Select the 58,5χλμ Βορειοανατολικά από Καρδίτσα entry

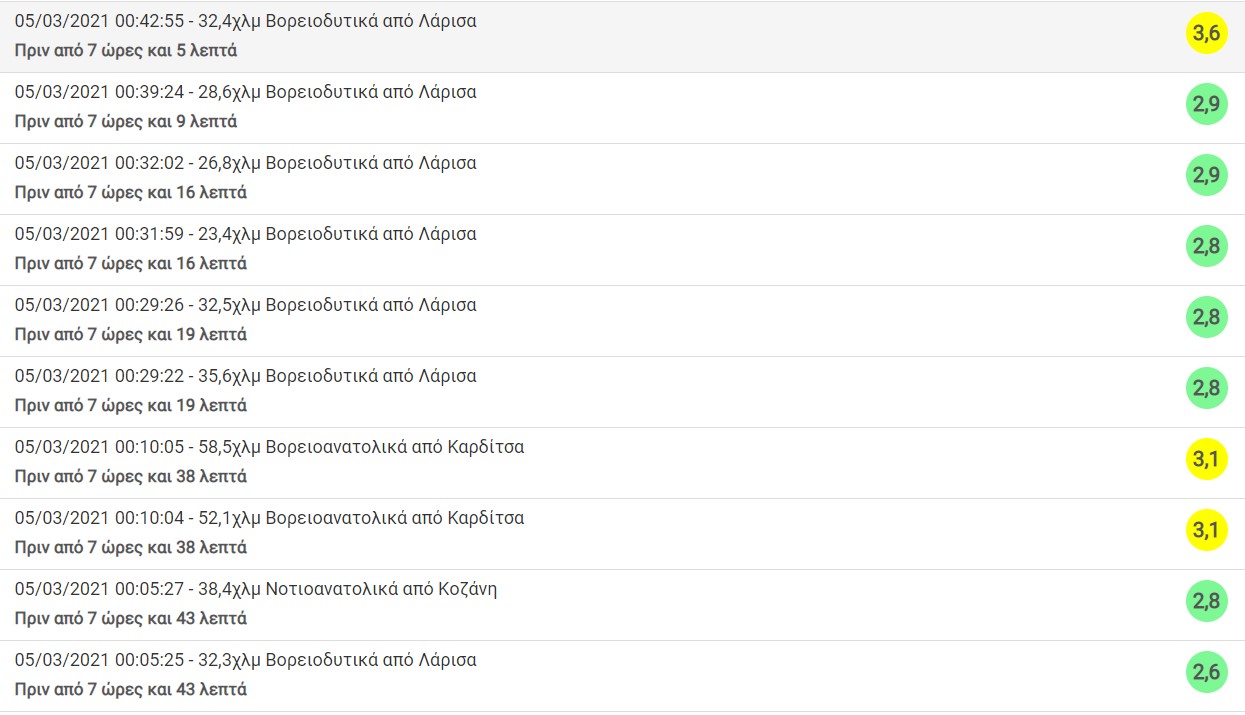pos(269,447)
